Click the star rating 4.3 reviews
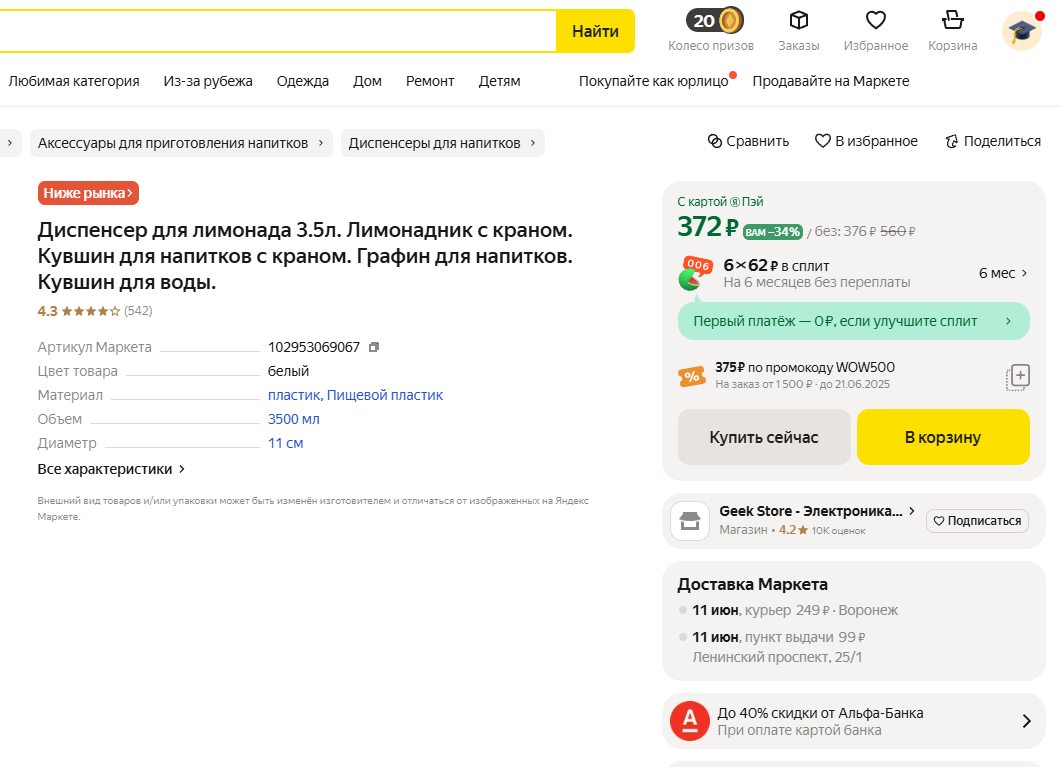Viewport: 1061px width, 767px height. [94, 311]
